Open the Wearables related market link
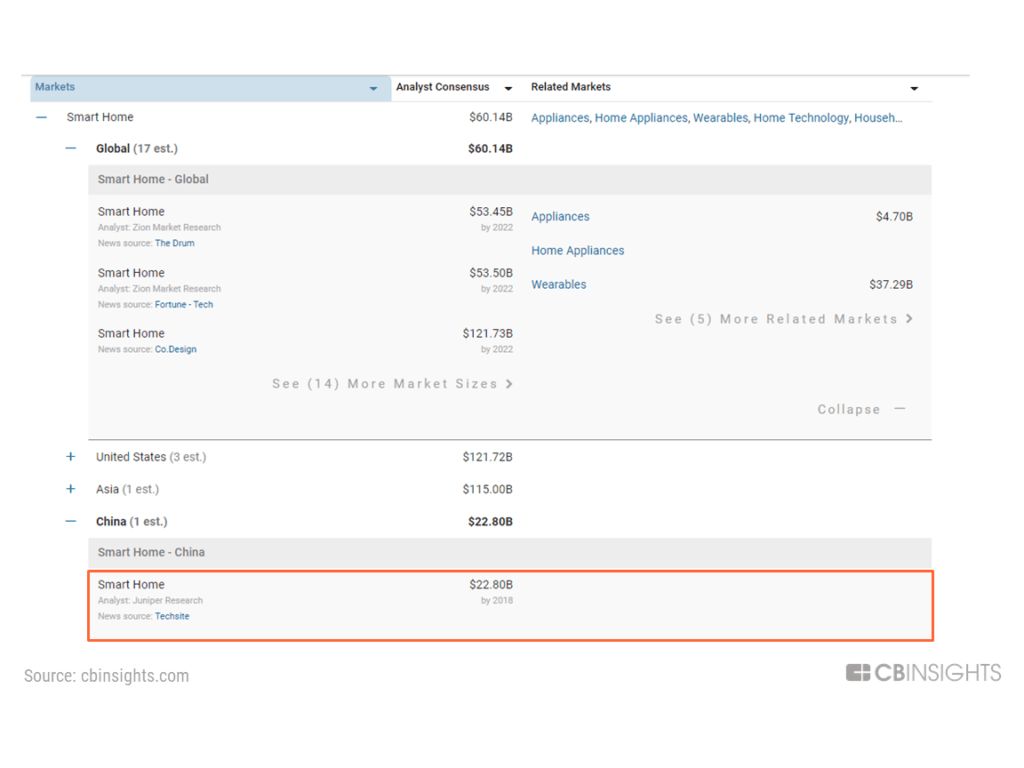The width and height of the screenshot is (1024, 768). click(558, 285)
